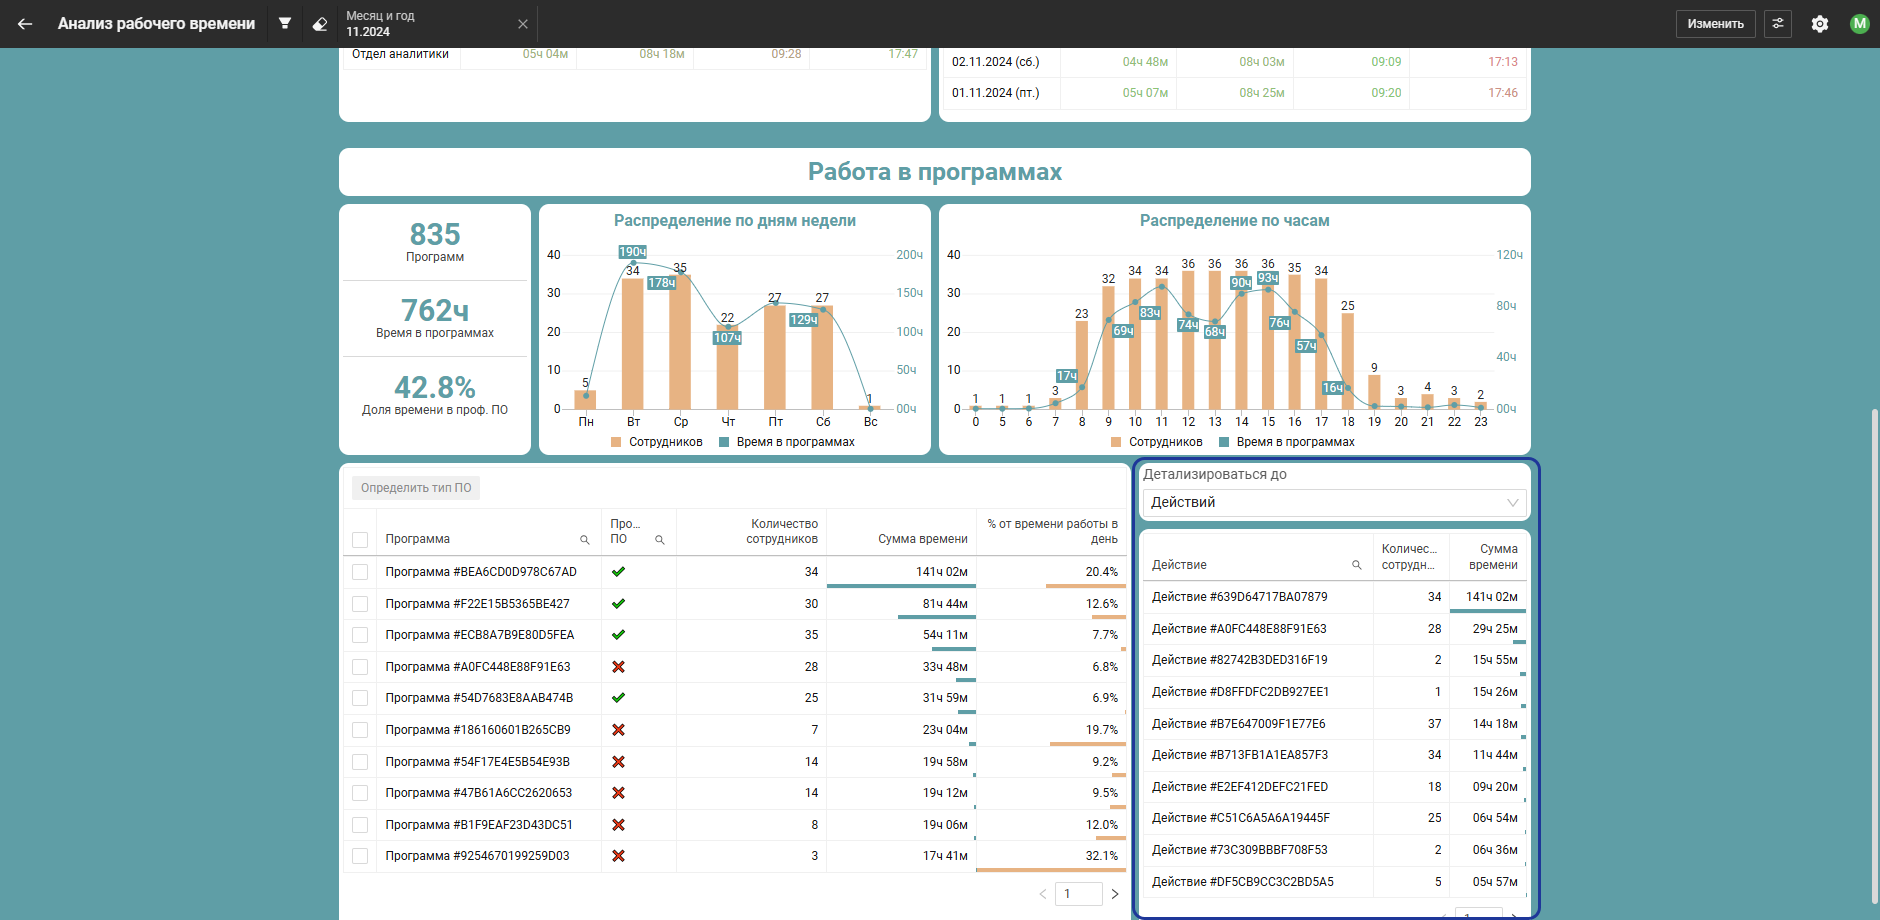Sort by % от времени работы в день
This screenshot has width=1880, height=920.
1052,531
